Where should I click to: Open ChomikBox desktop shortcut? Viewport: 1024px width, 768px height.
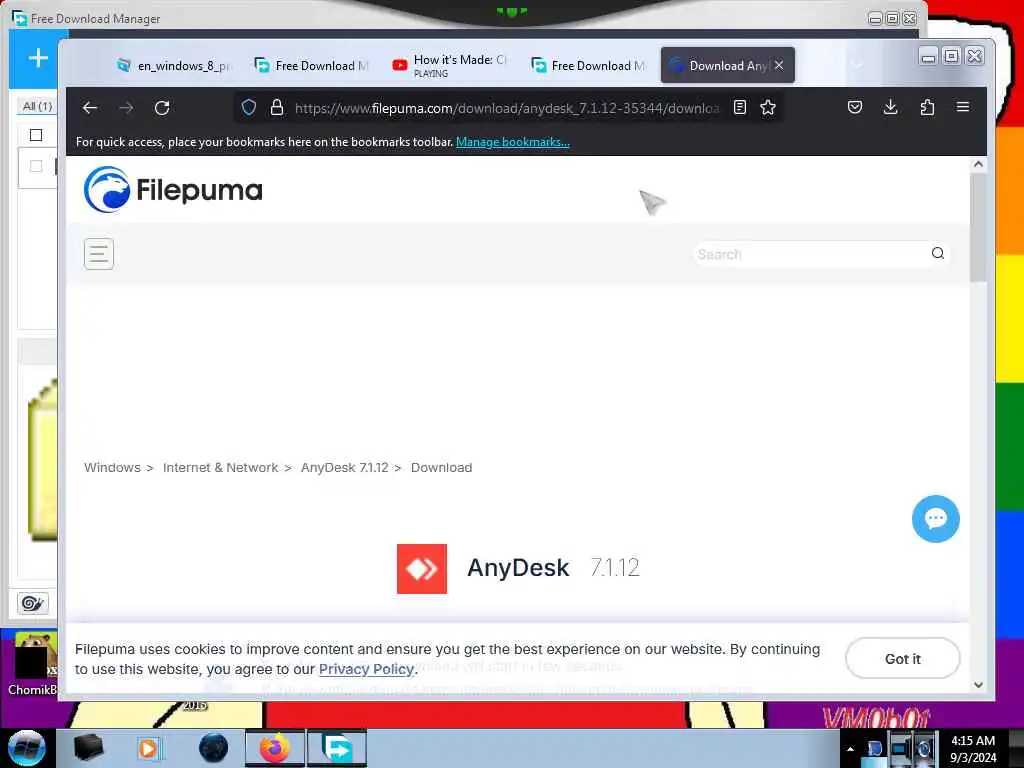click(x=31, y=664)
